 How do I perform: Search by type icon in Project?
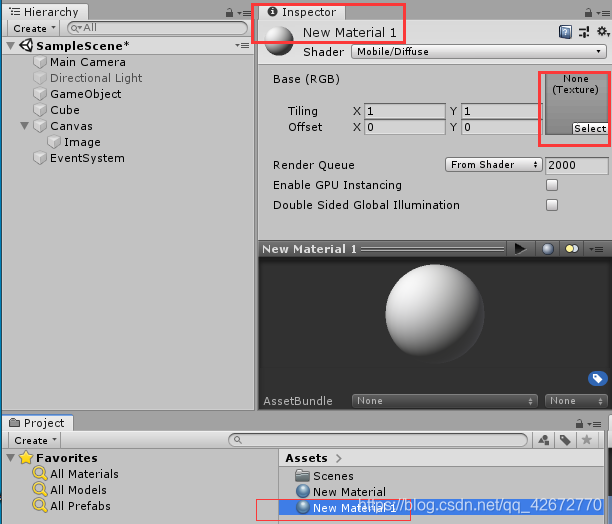click(544, 441)
